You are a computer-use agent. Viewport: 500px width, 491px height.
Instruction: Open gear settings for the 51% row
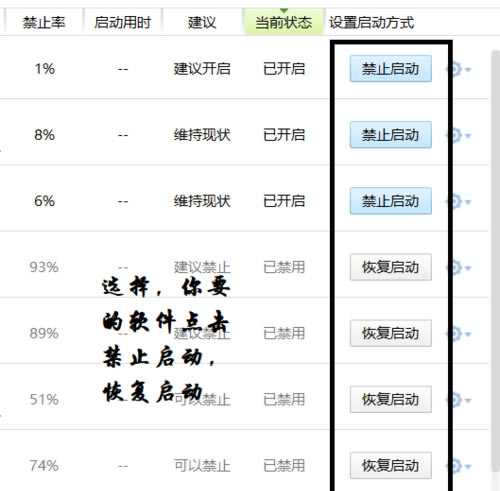[458, 399]
